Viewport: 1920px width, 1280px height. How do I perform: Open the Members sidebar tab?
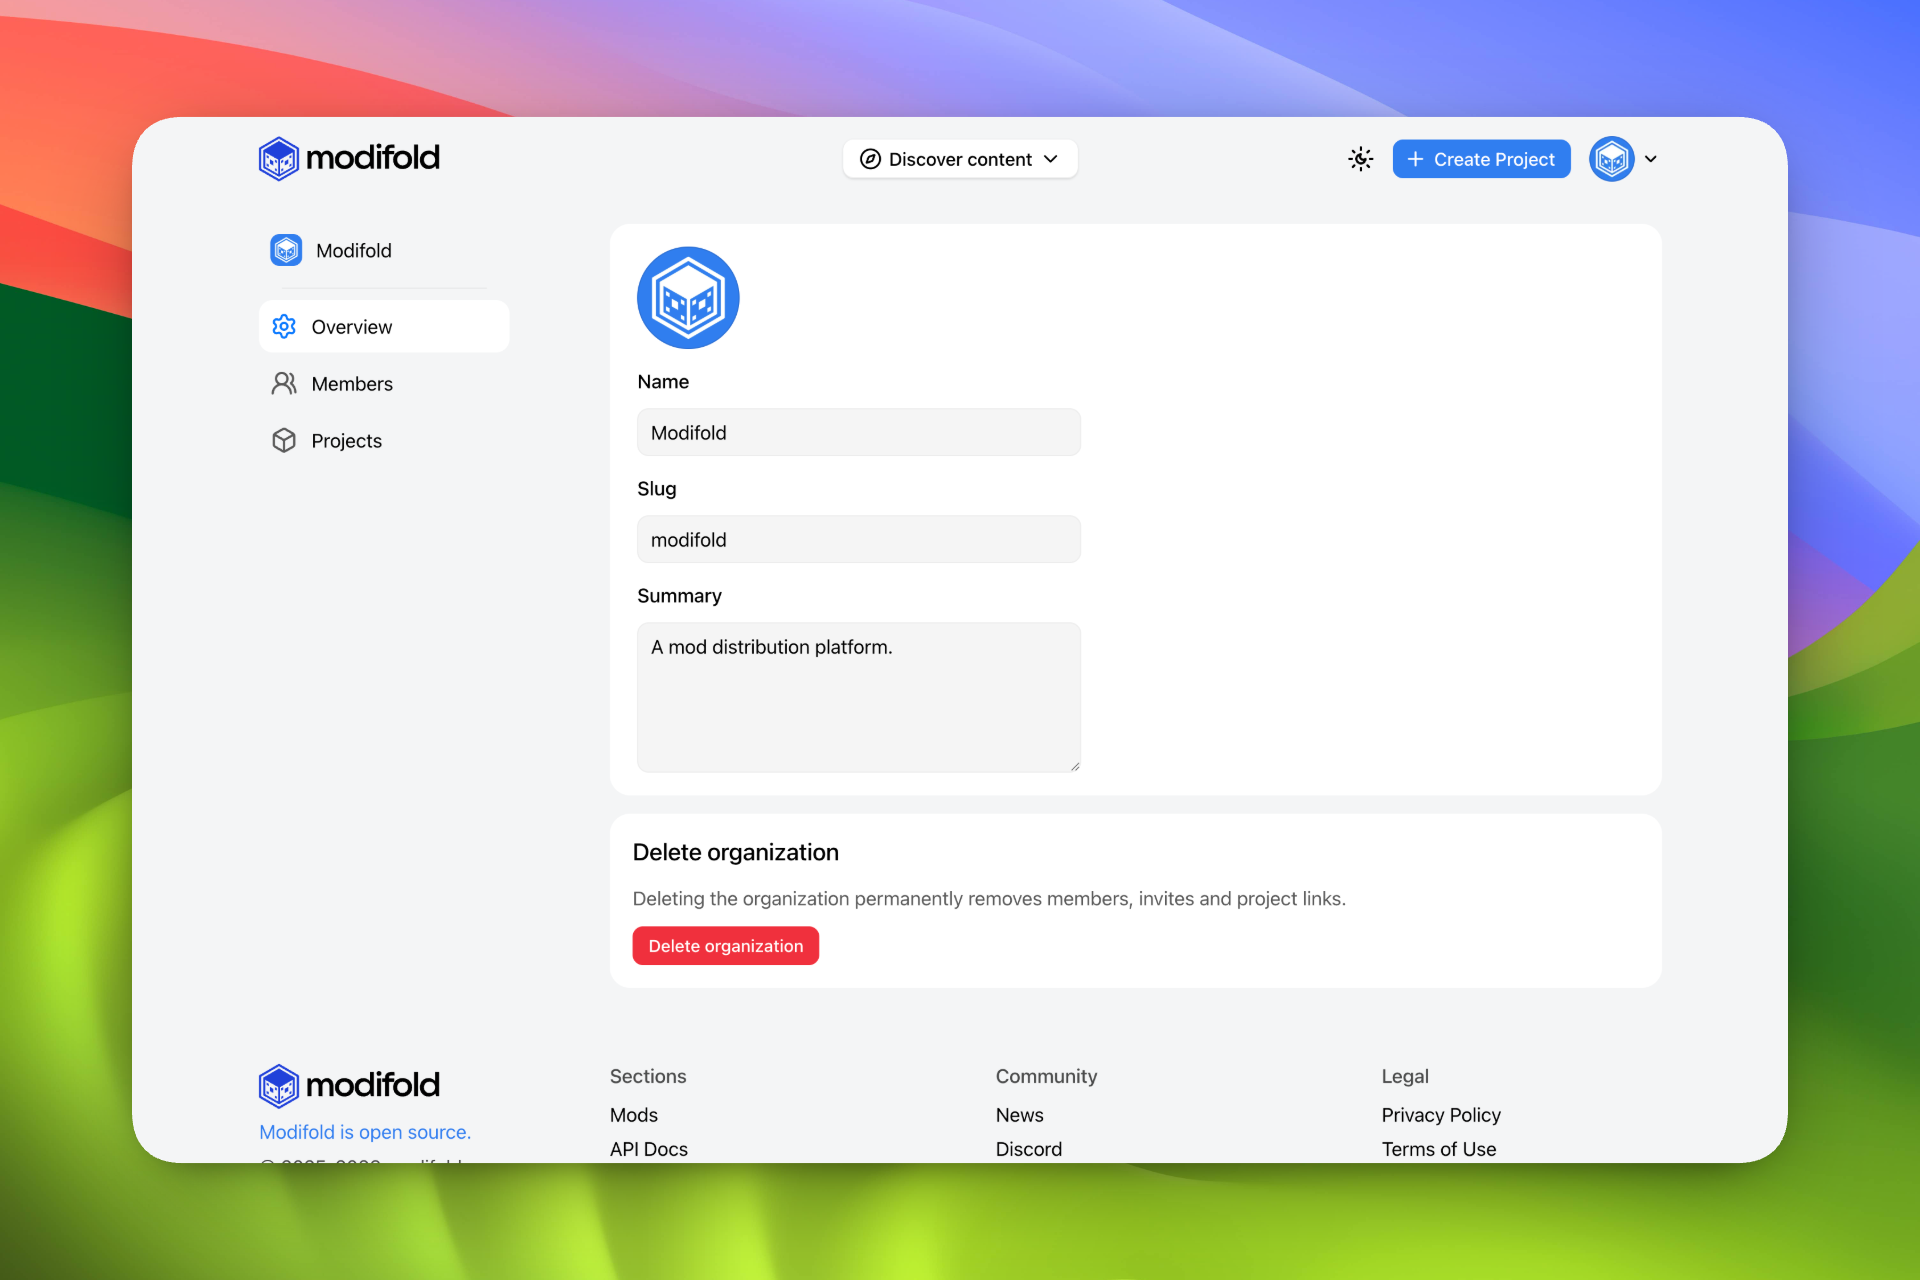(351, 384)
